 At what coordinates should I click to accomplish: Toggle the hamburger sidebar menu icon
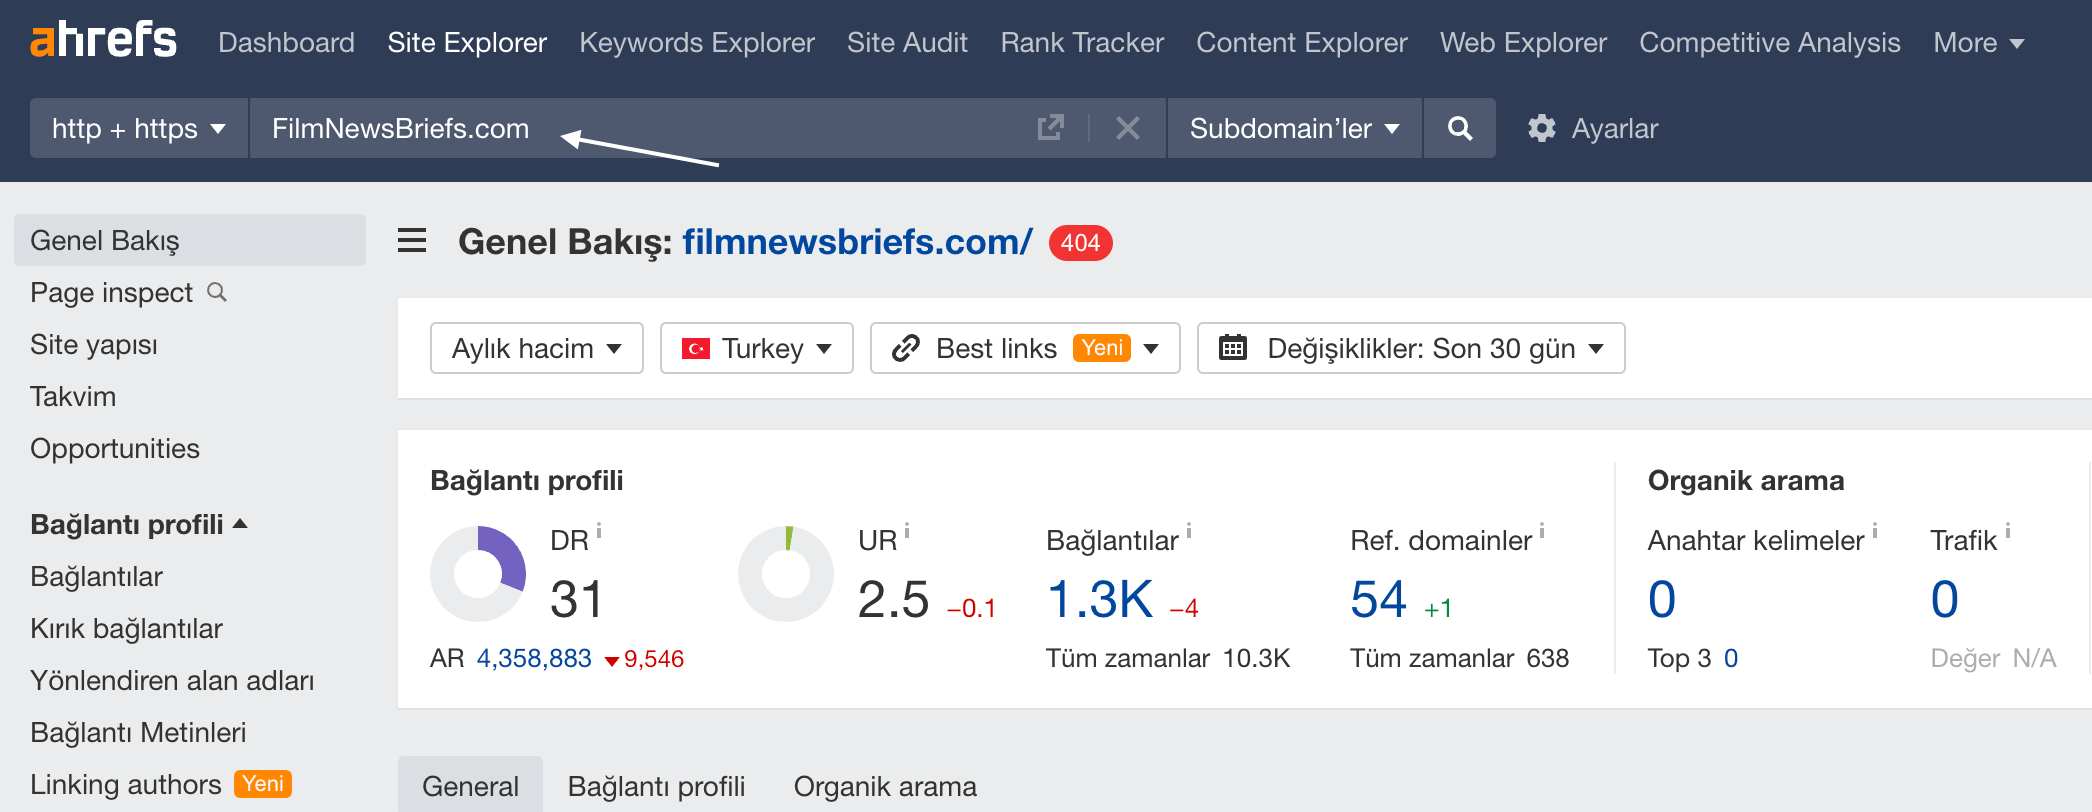point(412,241)
